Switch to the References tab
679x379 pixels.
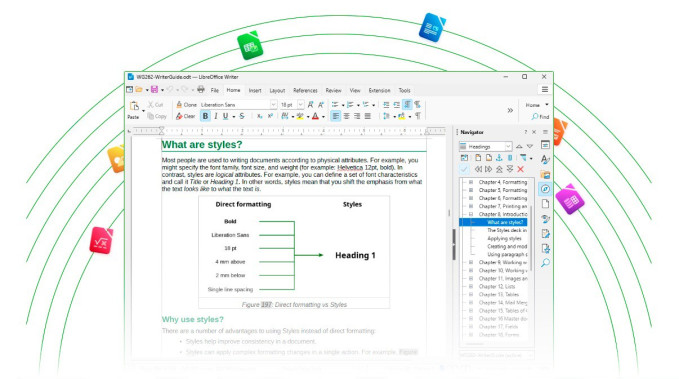305,90
